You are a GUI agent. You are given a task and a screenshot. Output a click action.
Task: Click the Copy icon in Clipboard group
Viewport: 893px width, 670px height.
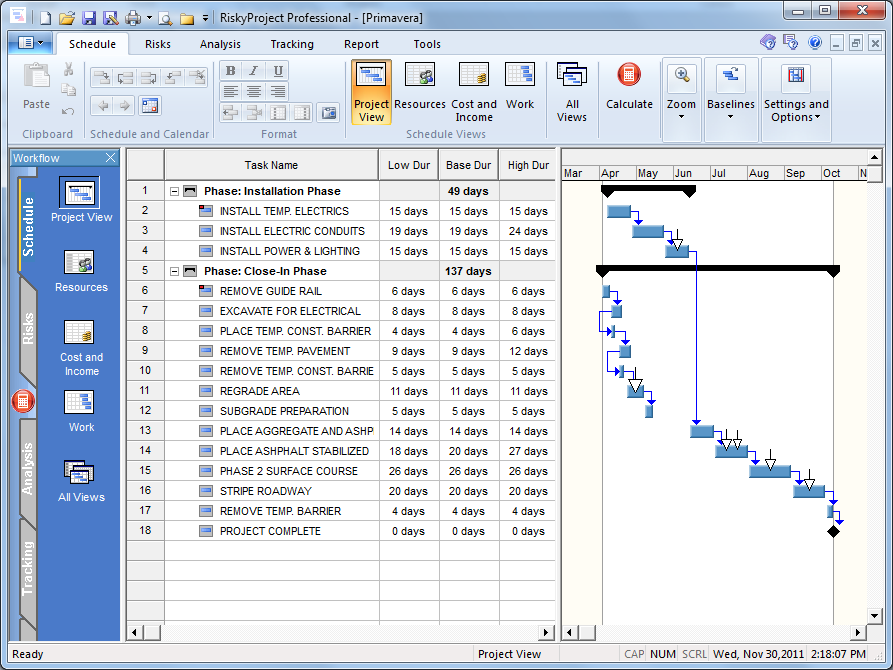click(68, 89)
